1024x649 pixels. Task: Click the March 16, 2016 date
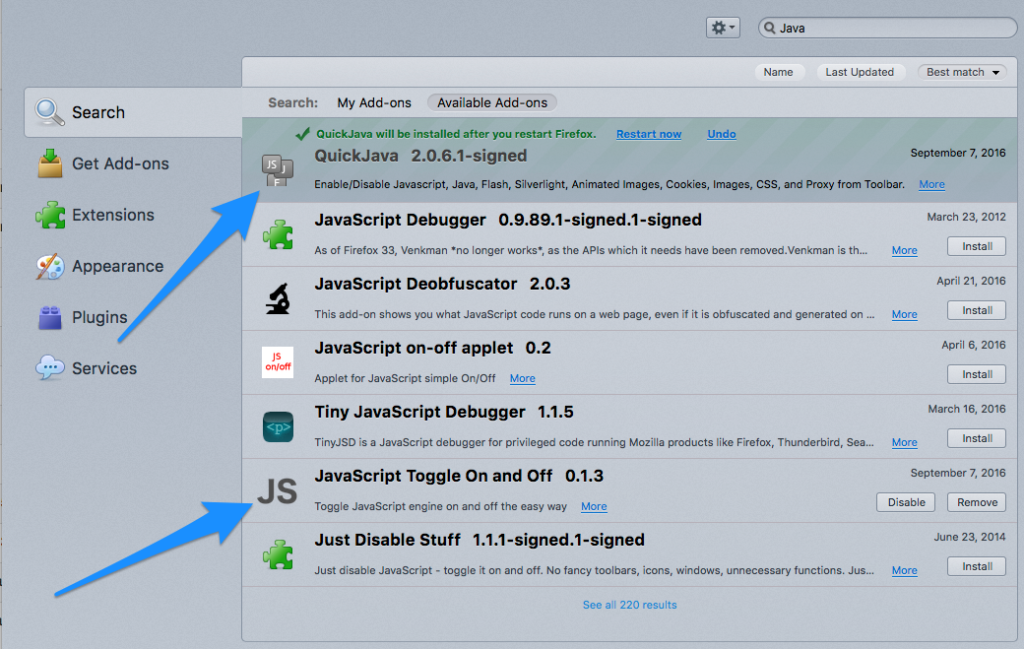(967, 409)
